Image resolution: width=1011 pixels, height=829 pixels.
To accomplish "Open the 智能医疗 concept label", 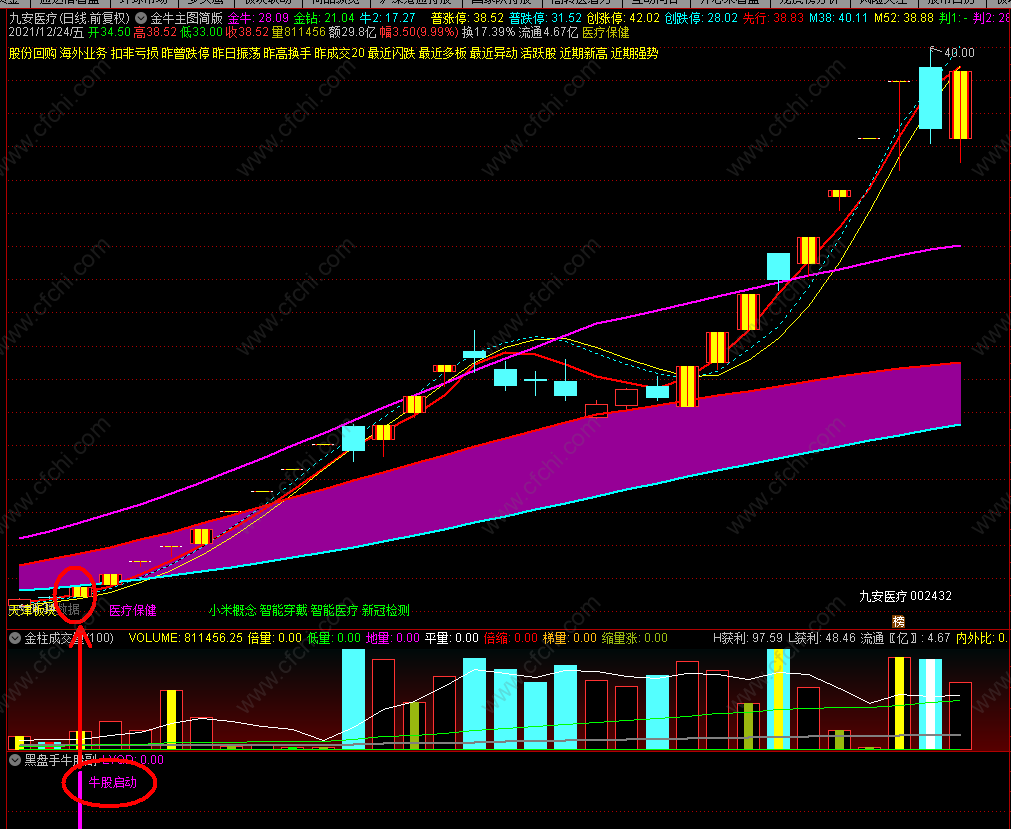I will (x=335, y=610).
